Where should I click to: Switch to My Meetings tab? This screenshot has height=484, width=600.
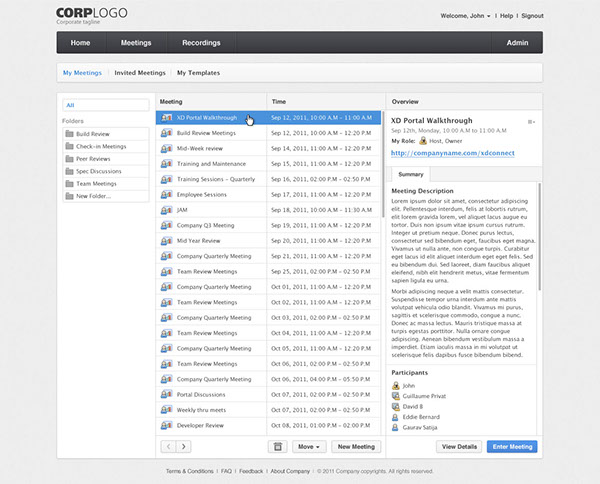pyautogui.click(x=82, y=73)
